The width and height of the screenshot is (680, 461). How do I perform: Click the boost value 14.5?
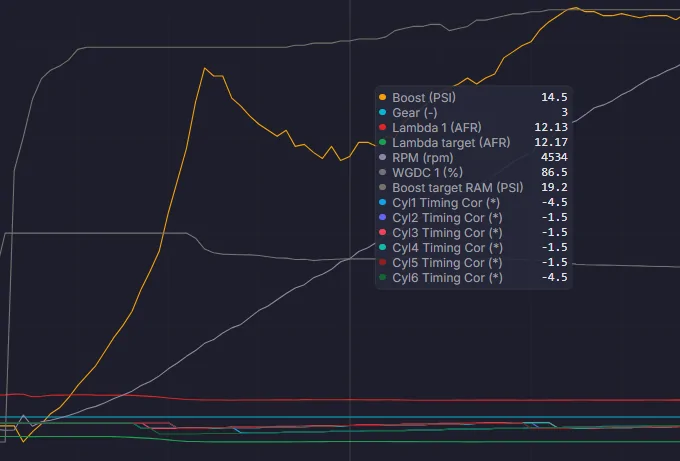[x=554, y=97]
